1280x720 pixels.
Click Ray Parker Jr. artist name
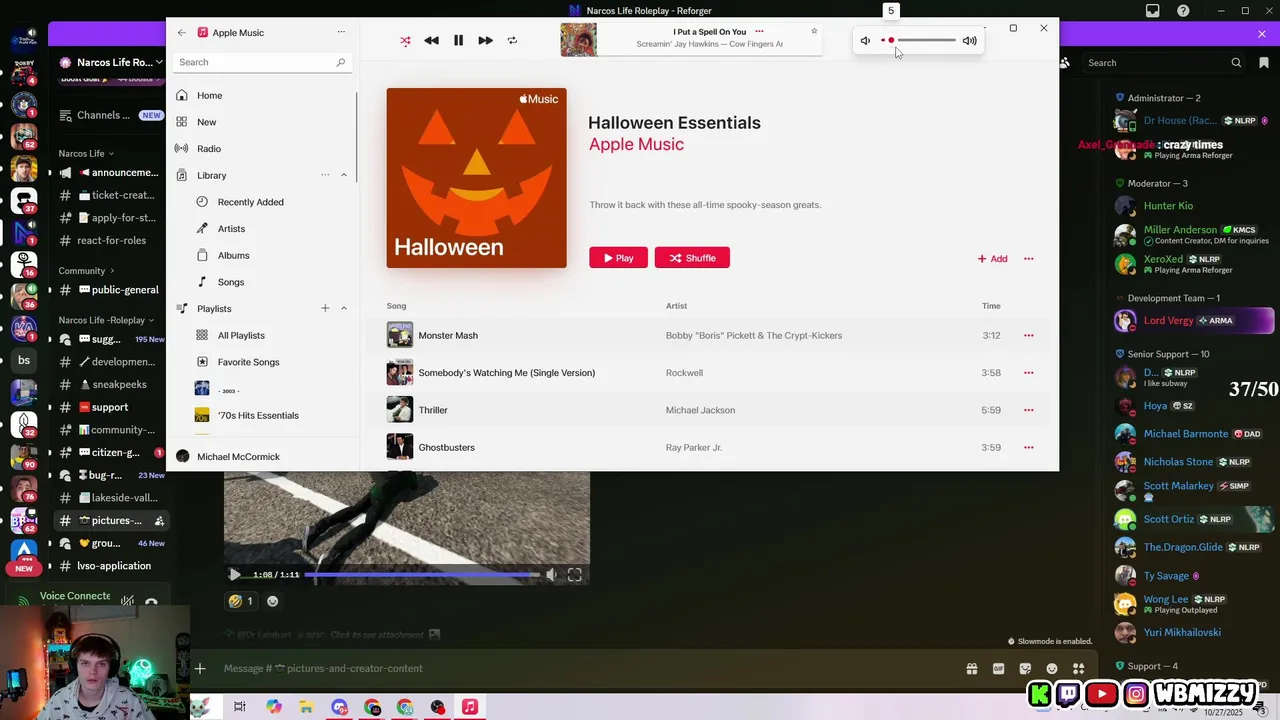point(694,447)
